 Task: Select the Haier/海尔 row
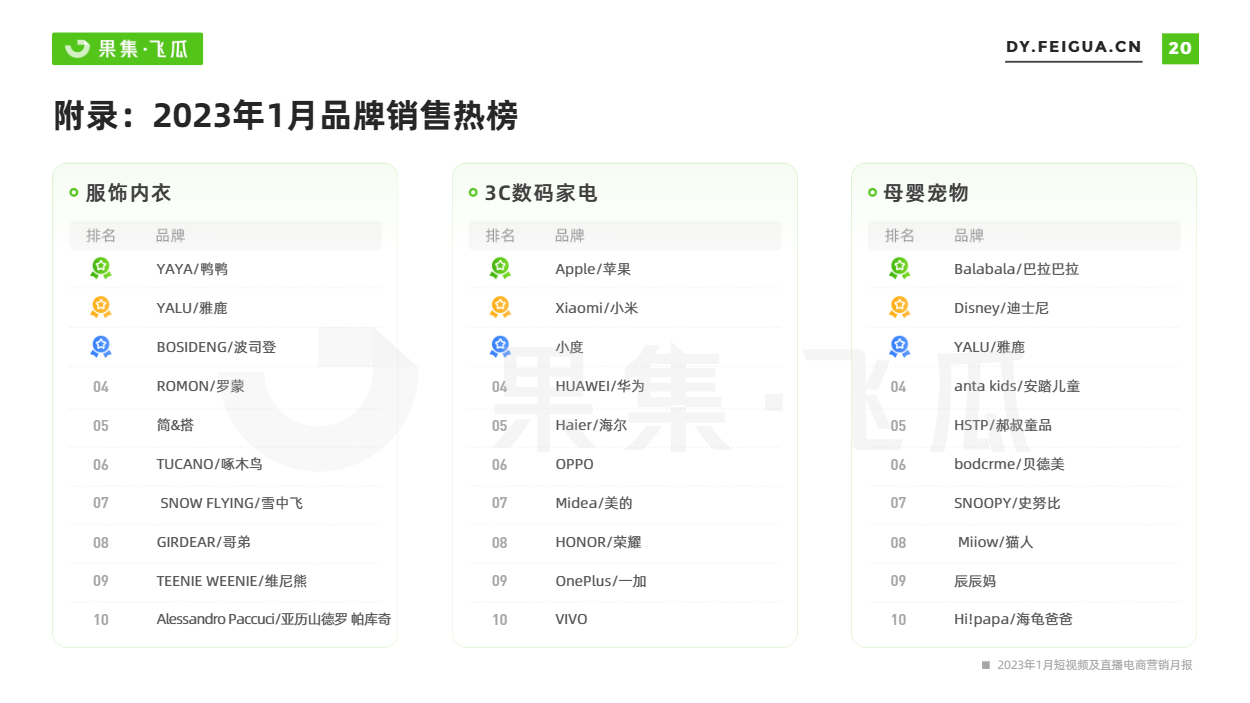click(625, 425)
